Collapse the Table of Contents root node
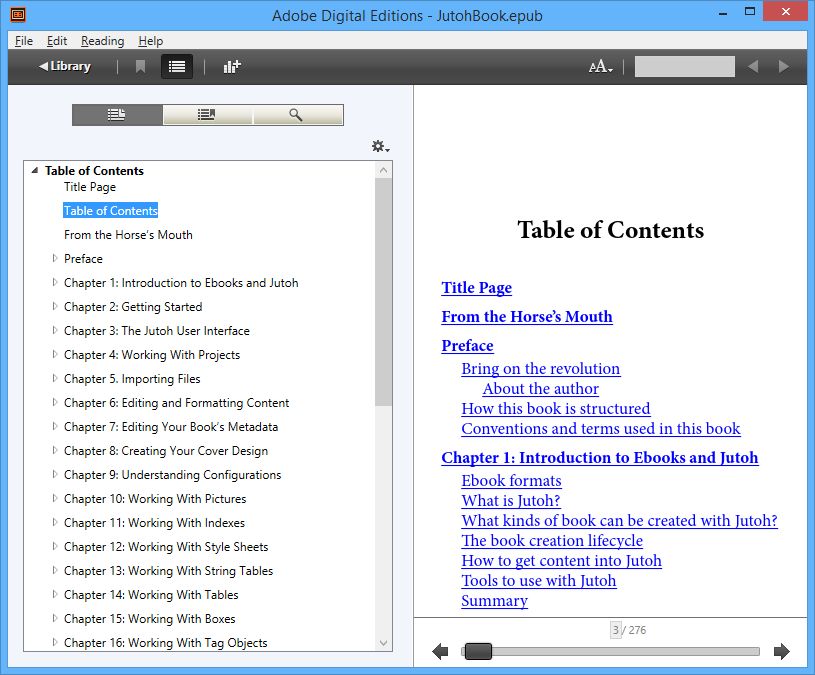815x675 pixels. [35, 170]
